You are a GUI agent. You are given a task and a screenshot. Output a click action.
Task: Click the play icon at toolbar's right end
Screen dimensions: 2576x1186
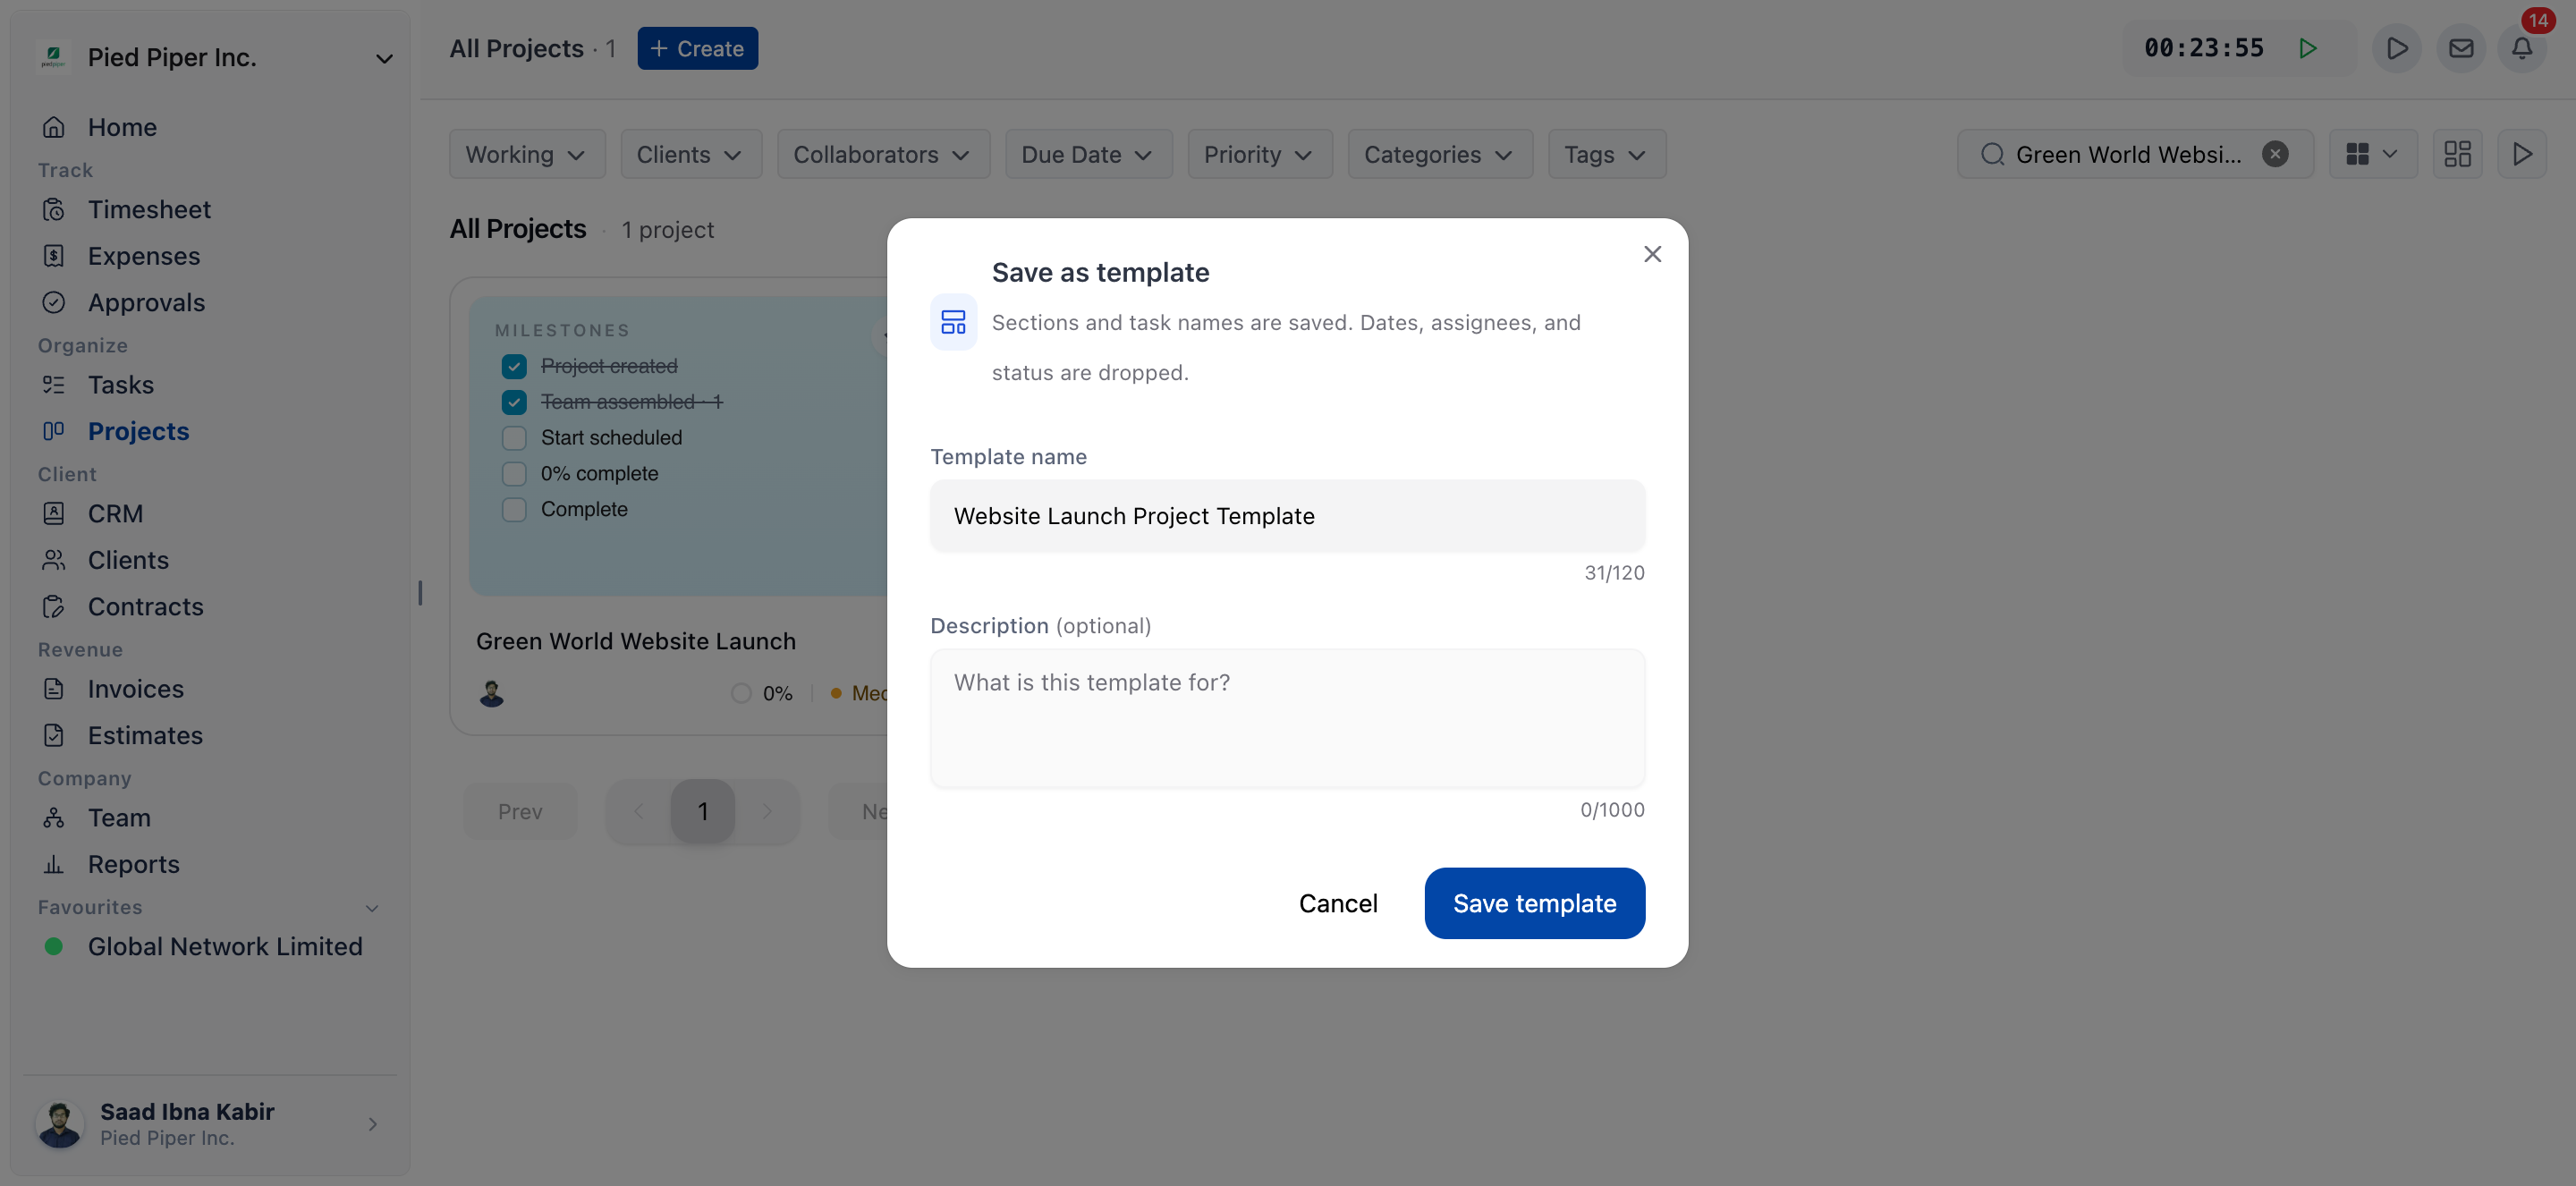(x=2522, y=154)
